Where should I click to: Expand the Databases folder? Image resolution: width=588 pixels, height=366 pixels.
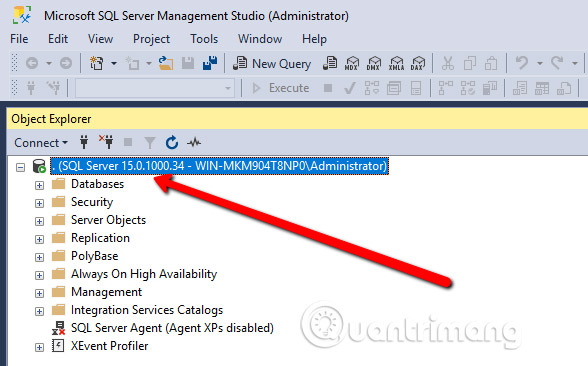click(x=39, y=185)
